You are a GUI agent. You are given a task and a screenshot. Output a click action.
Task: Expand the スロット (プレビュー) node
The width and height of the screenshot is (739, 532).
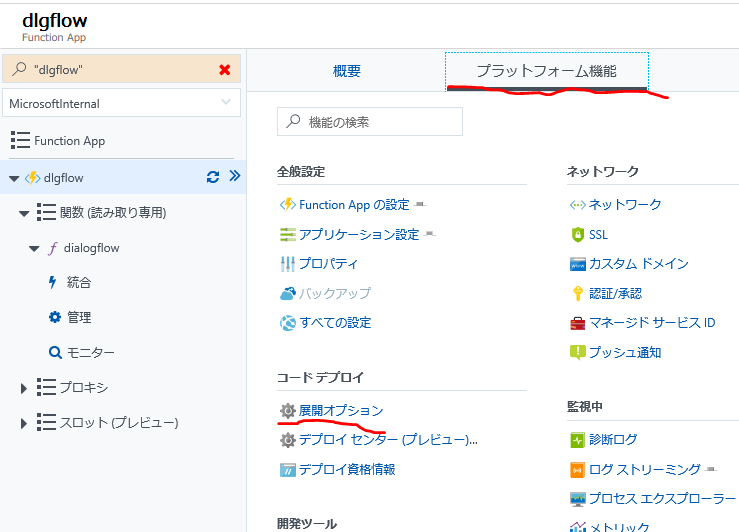coord(24,423)
